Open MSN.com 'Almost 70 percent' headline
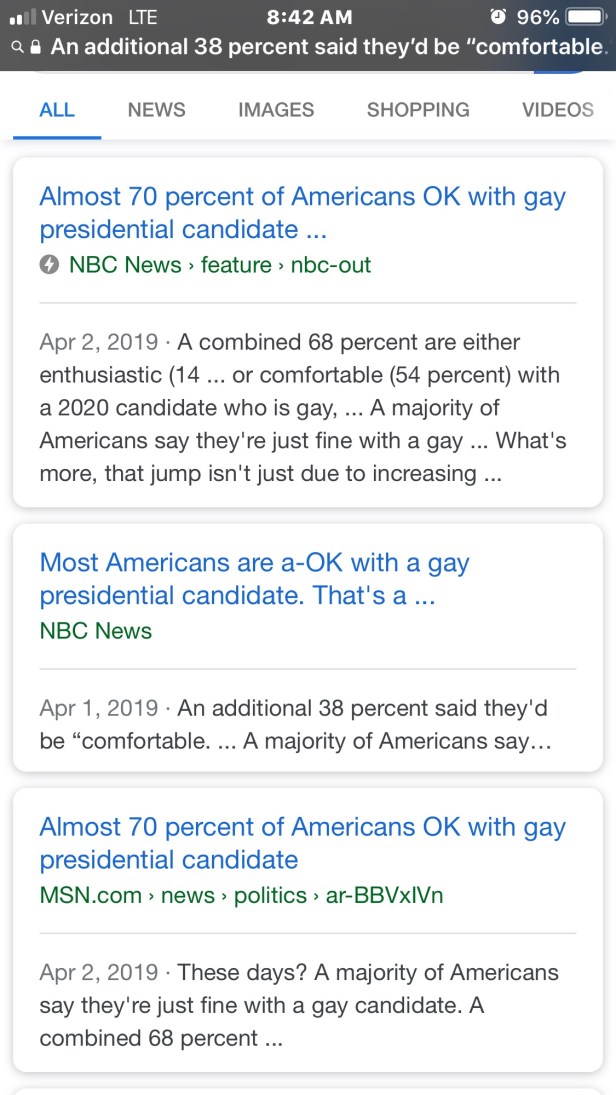Viewport: 616px width, 1095px height. (302, 843)
